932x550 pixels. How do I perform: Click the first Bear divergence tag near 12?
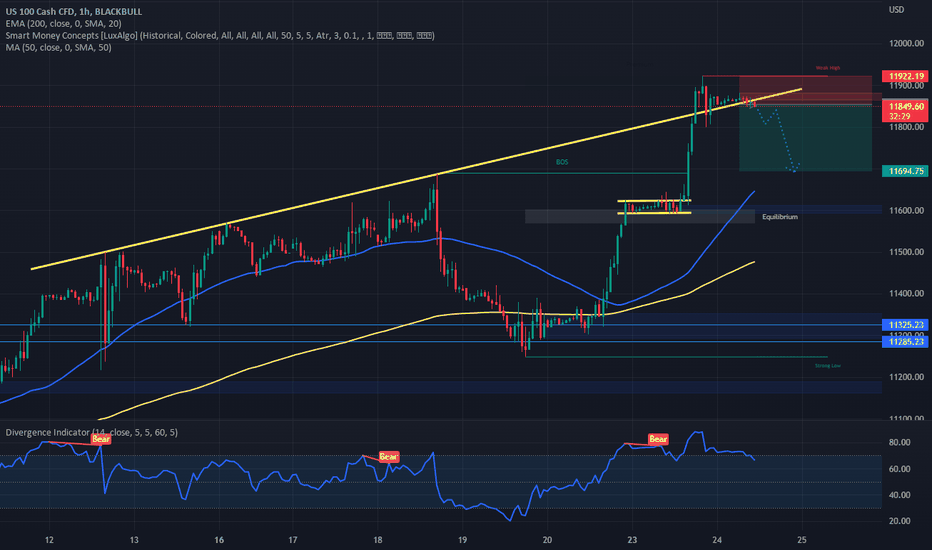(x=100, y=439)
